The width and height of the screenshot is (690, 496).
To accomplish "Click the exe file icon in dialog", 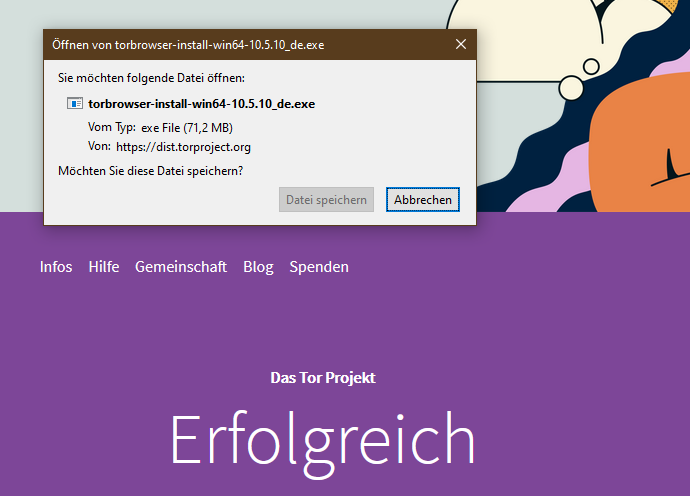I will coord(75,103).
